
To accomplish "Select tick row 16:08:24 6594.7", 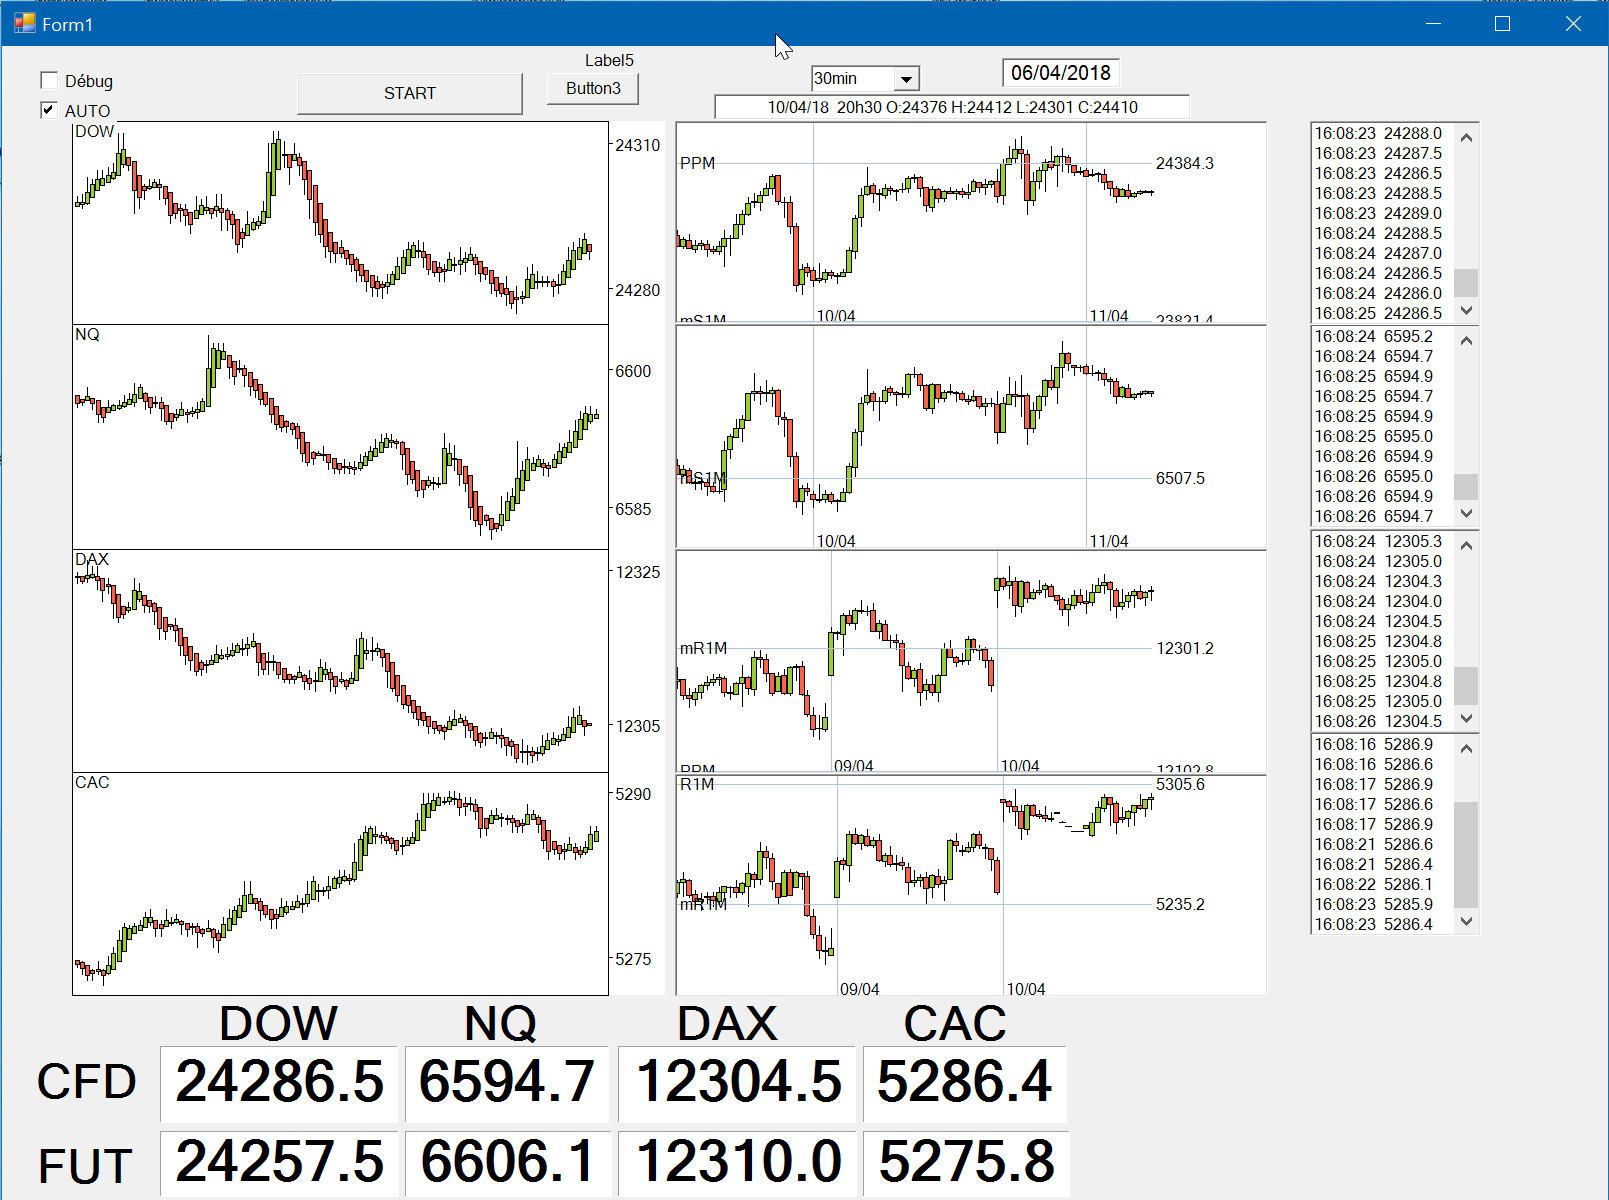I will click(x=1382, y=356).
